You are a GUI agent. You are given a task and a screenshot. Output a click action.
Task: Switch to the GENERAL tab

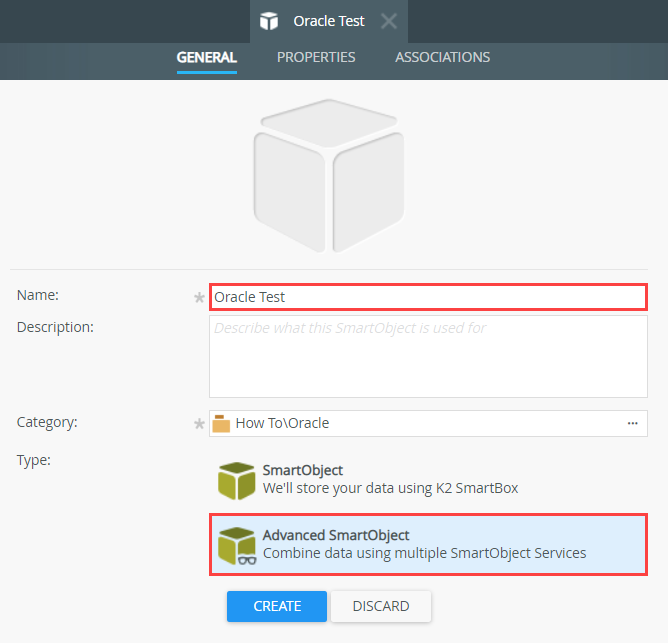point(207,57)
